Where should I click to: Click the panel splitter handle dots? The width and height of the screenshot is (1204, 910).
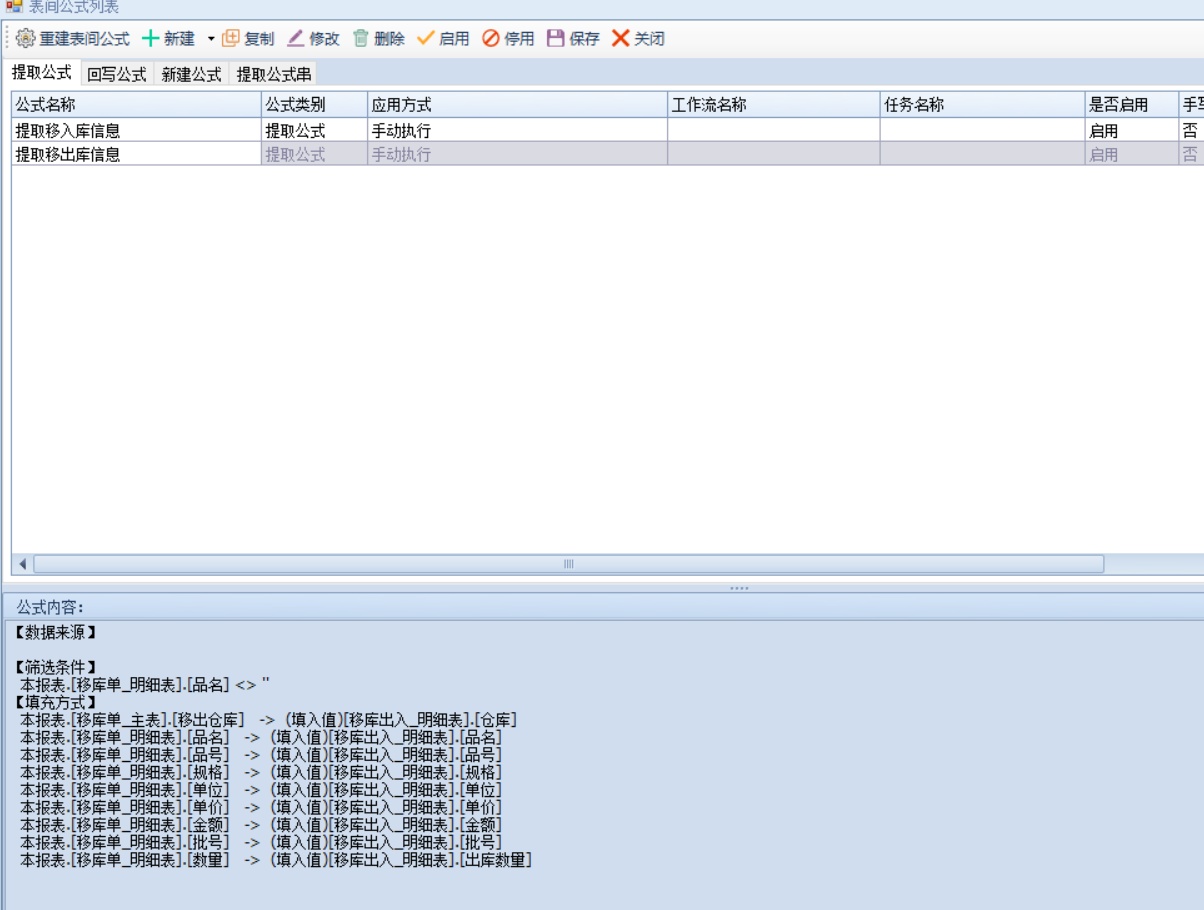[739, 588]
